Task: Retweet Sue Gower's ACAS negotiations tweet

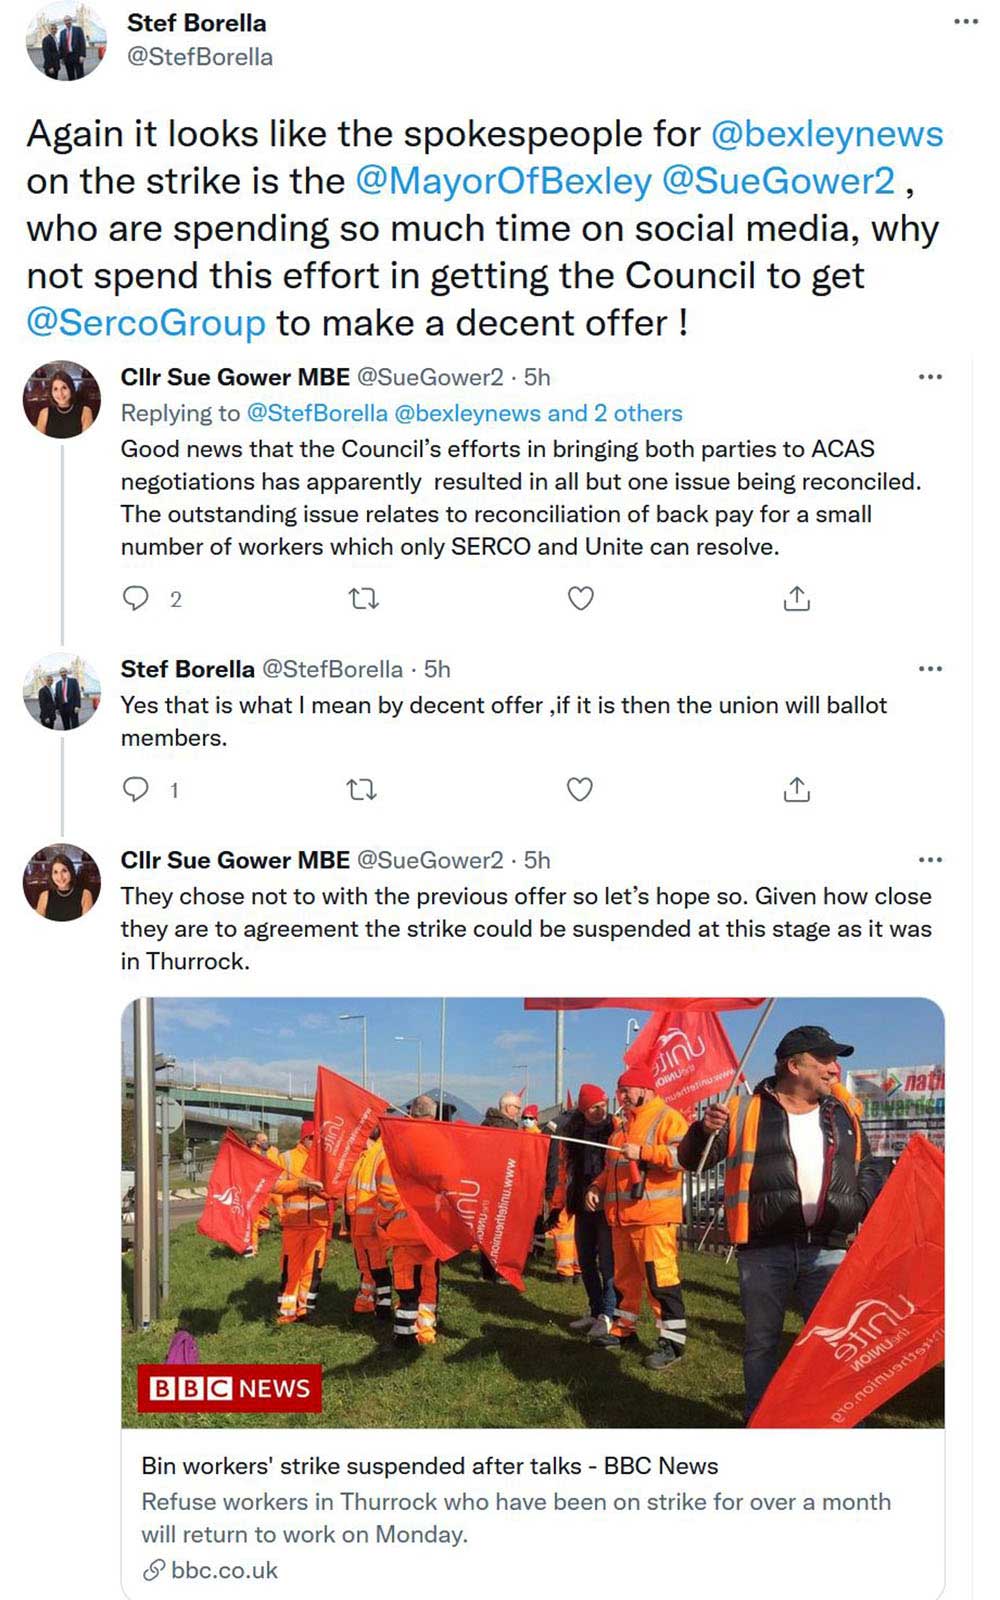Action: tap(363, 599)
